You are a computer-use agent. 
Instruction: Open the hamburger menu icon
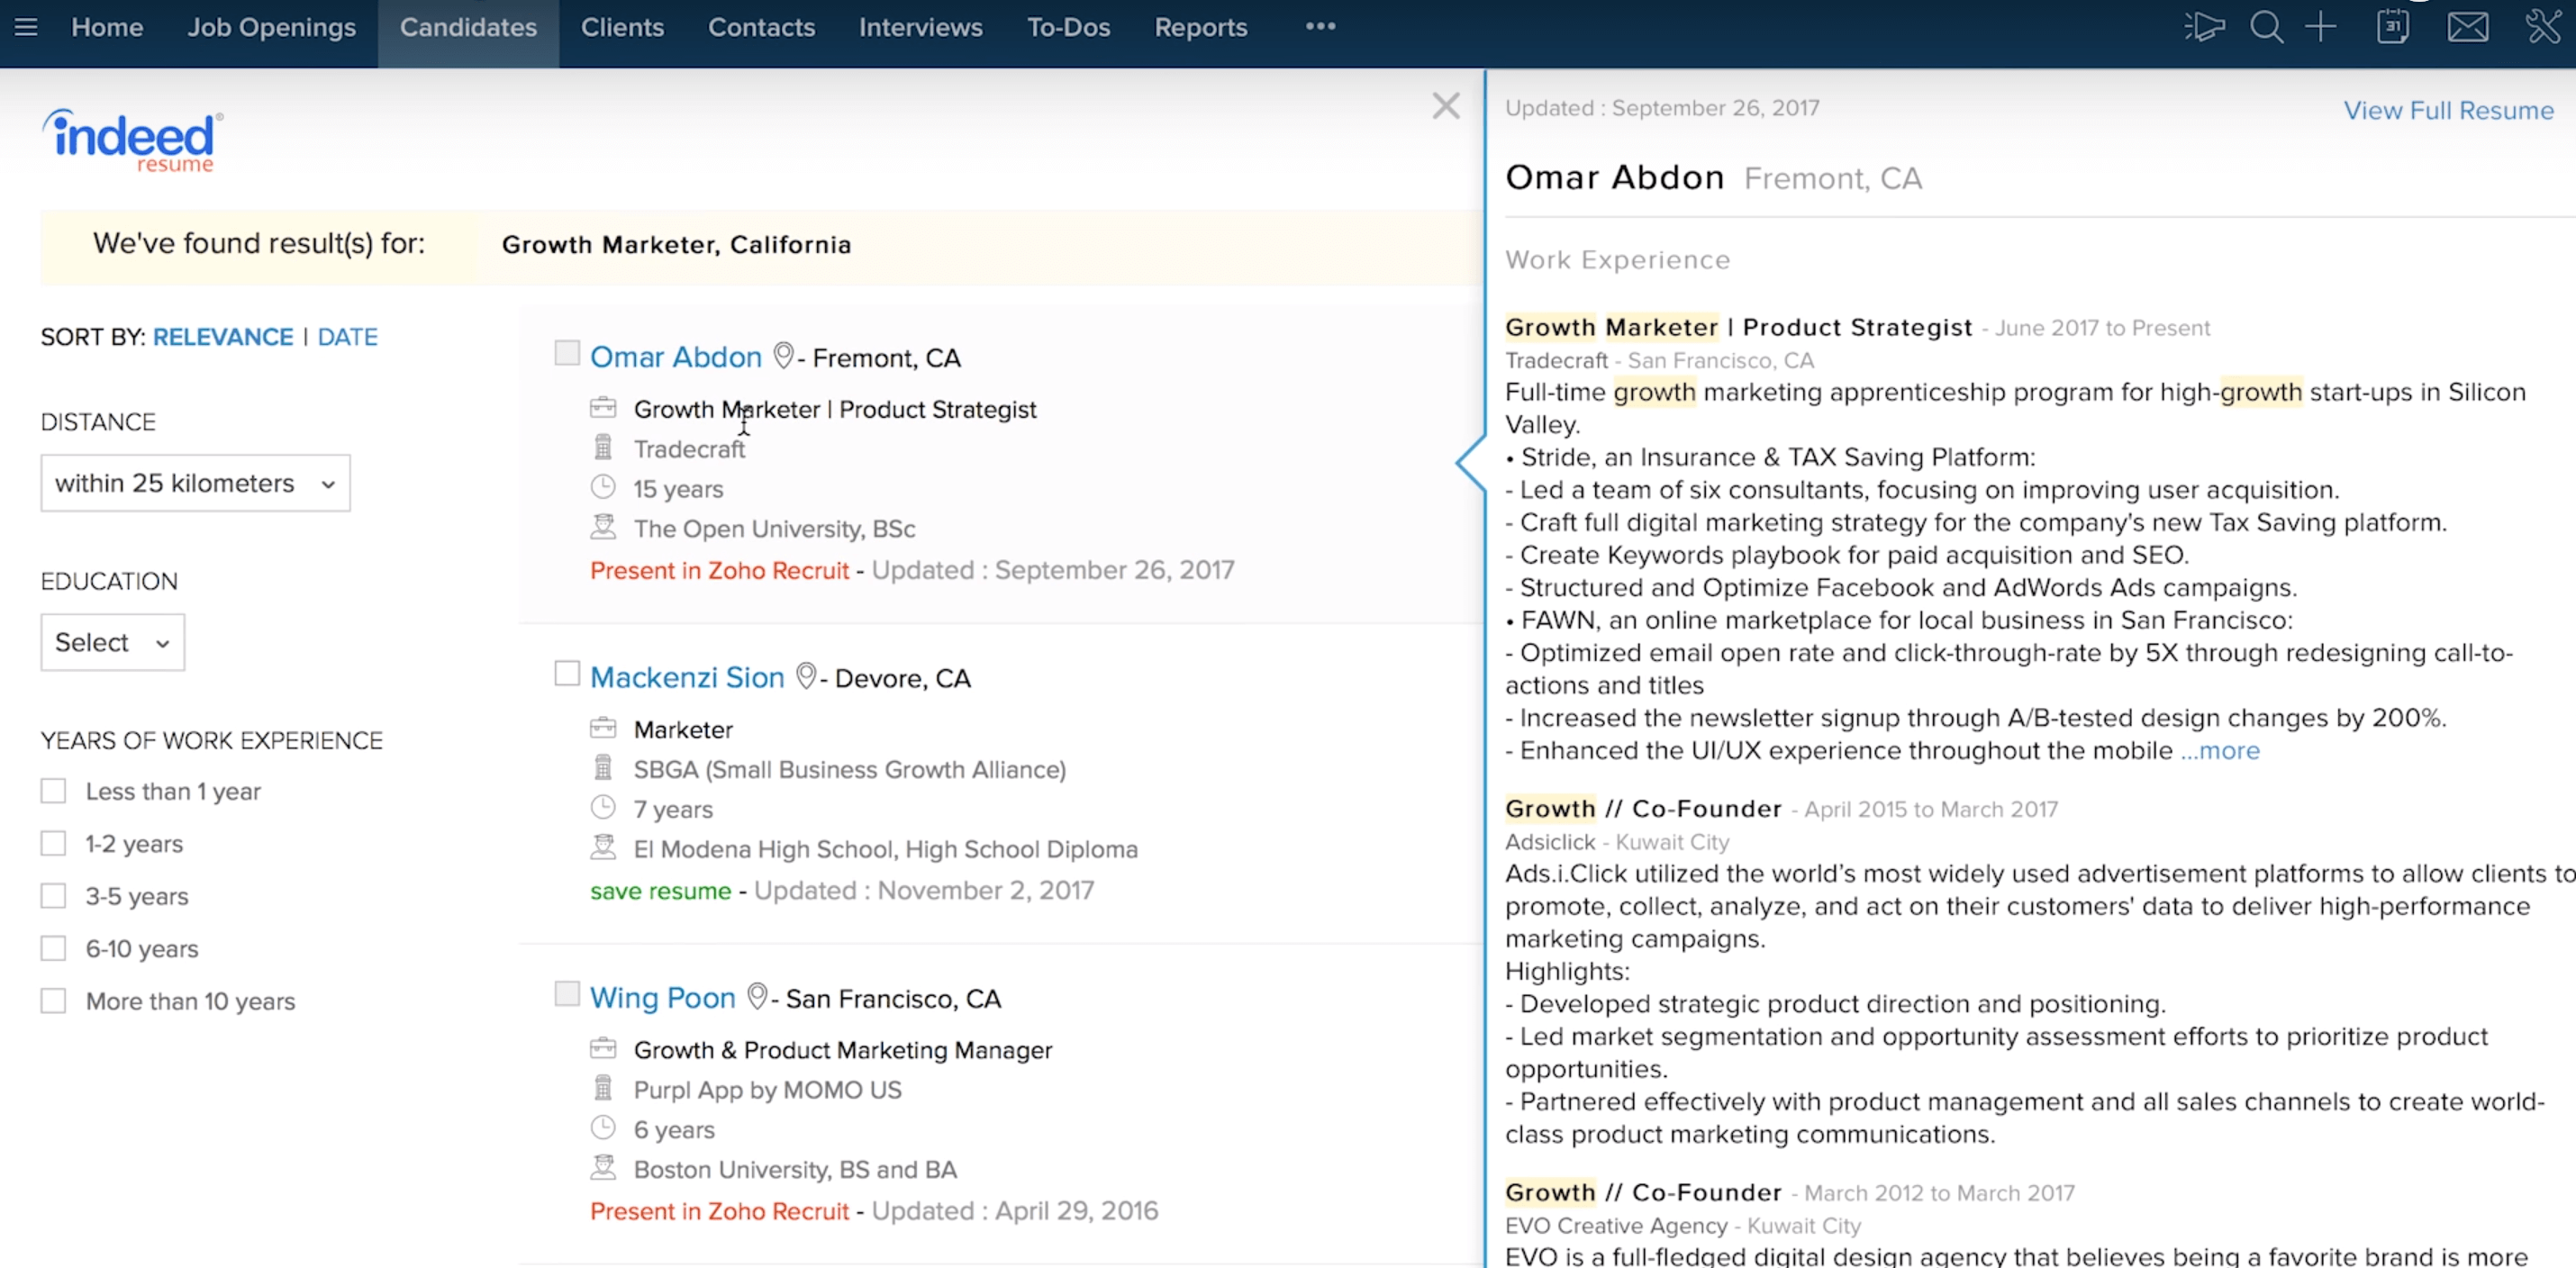pos(26,27)
